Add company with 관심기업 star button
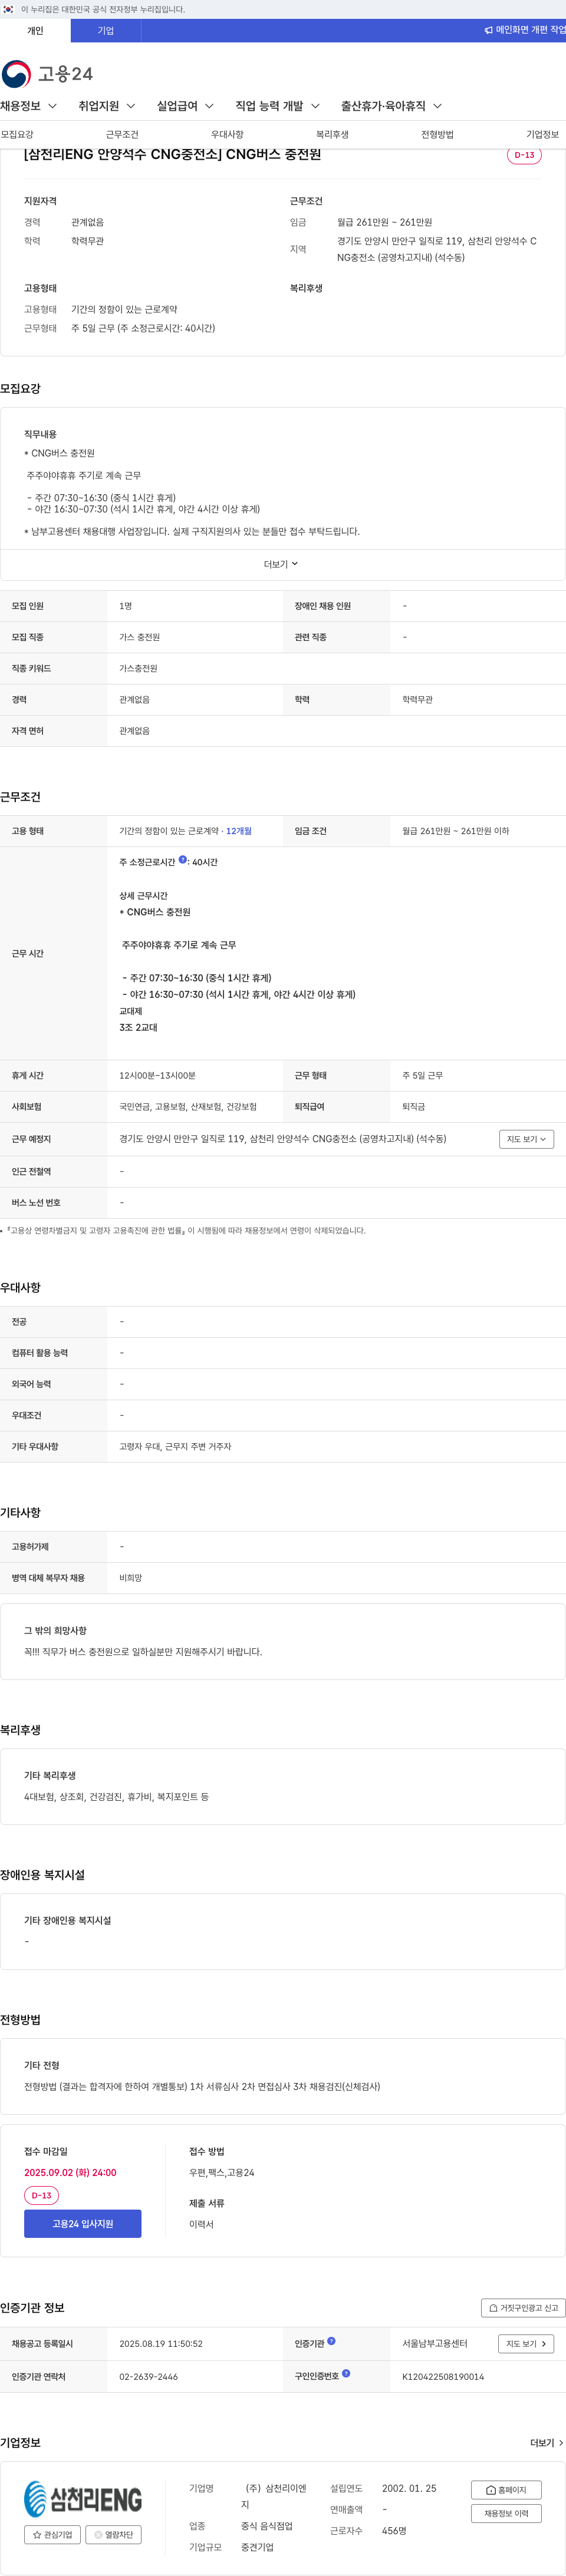566x2576 pixels. 52,2535
